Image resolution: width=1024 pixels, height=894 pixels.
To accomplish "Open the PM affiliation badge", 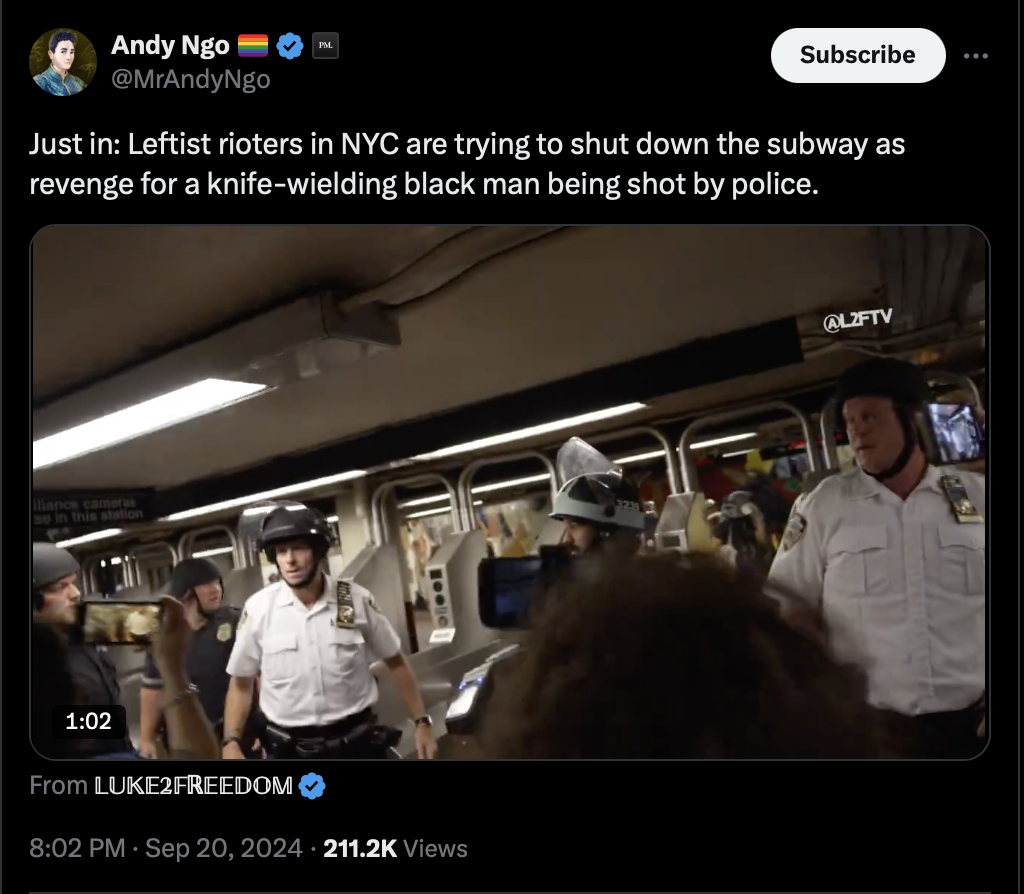I will coord(325,46).
